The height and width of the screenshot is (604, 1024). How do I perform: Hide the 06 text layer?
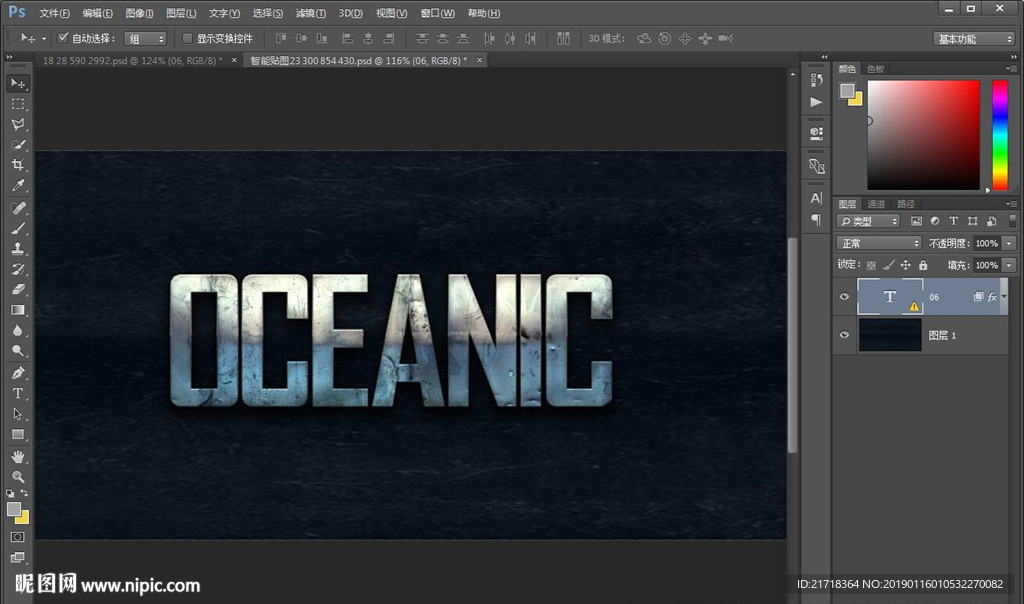(845, 297)
